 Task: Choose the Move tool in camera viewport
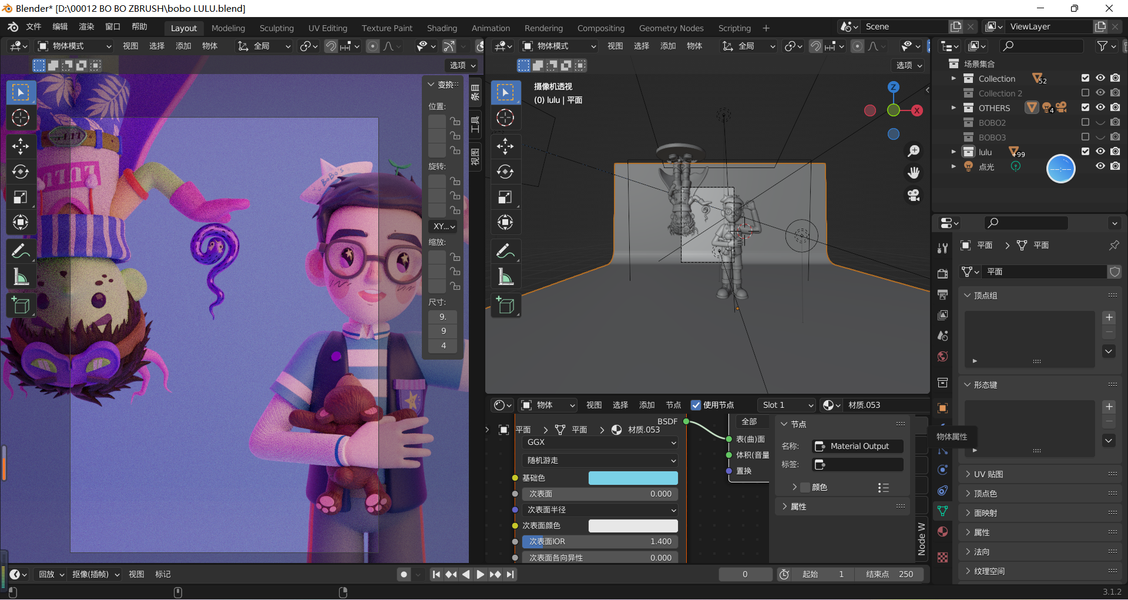[506, 147]
